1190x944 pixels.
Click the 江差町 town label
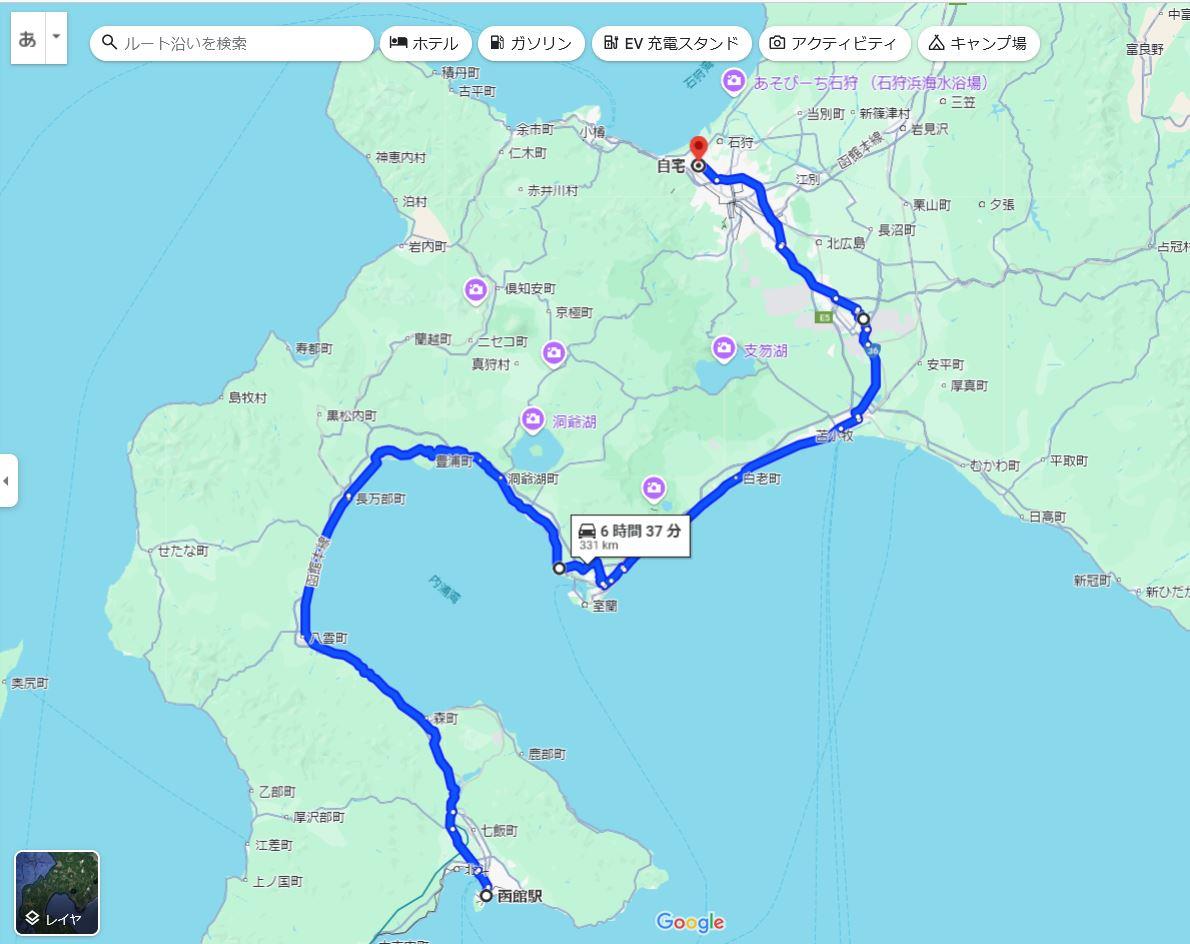coord(274,845)
